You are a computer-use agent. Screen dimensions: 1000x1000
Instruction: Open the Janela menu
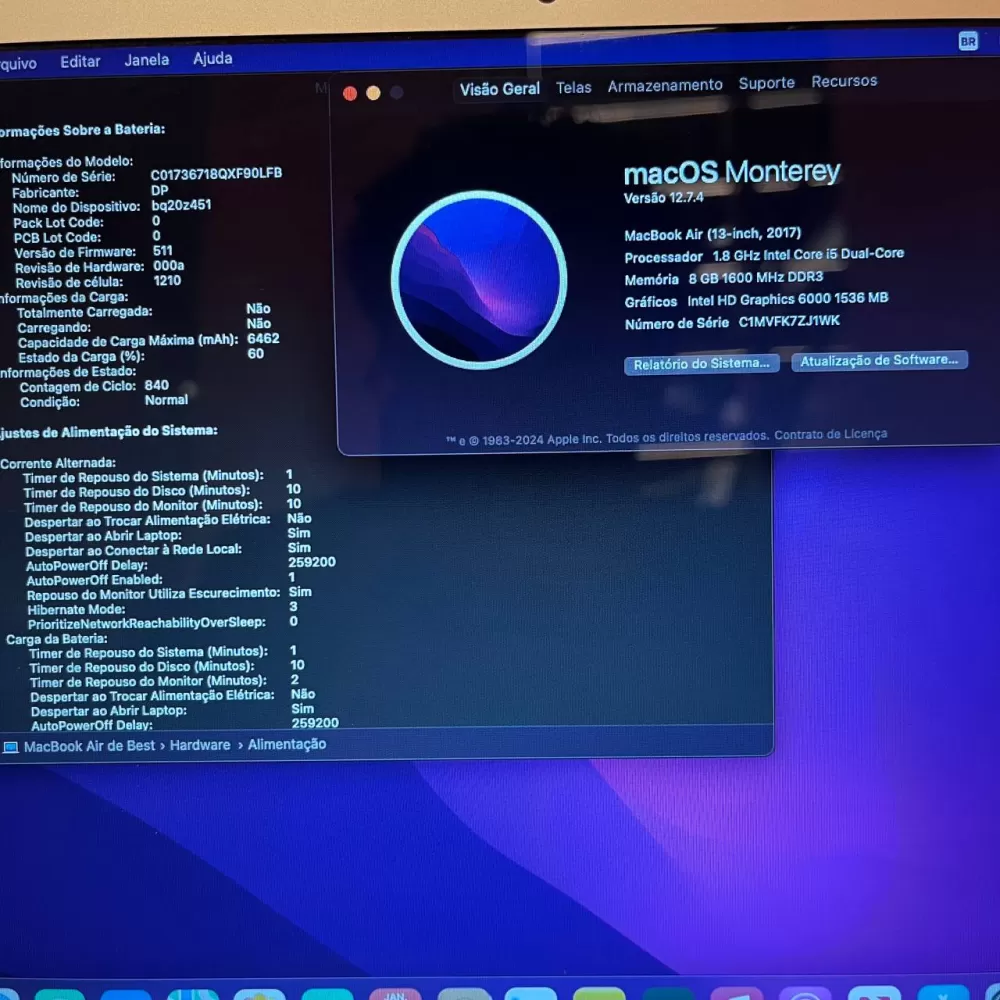coord(147,60)
